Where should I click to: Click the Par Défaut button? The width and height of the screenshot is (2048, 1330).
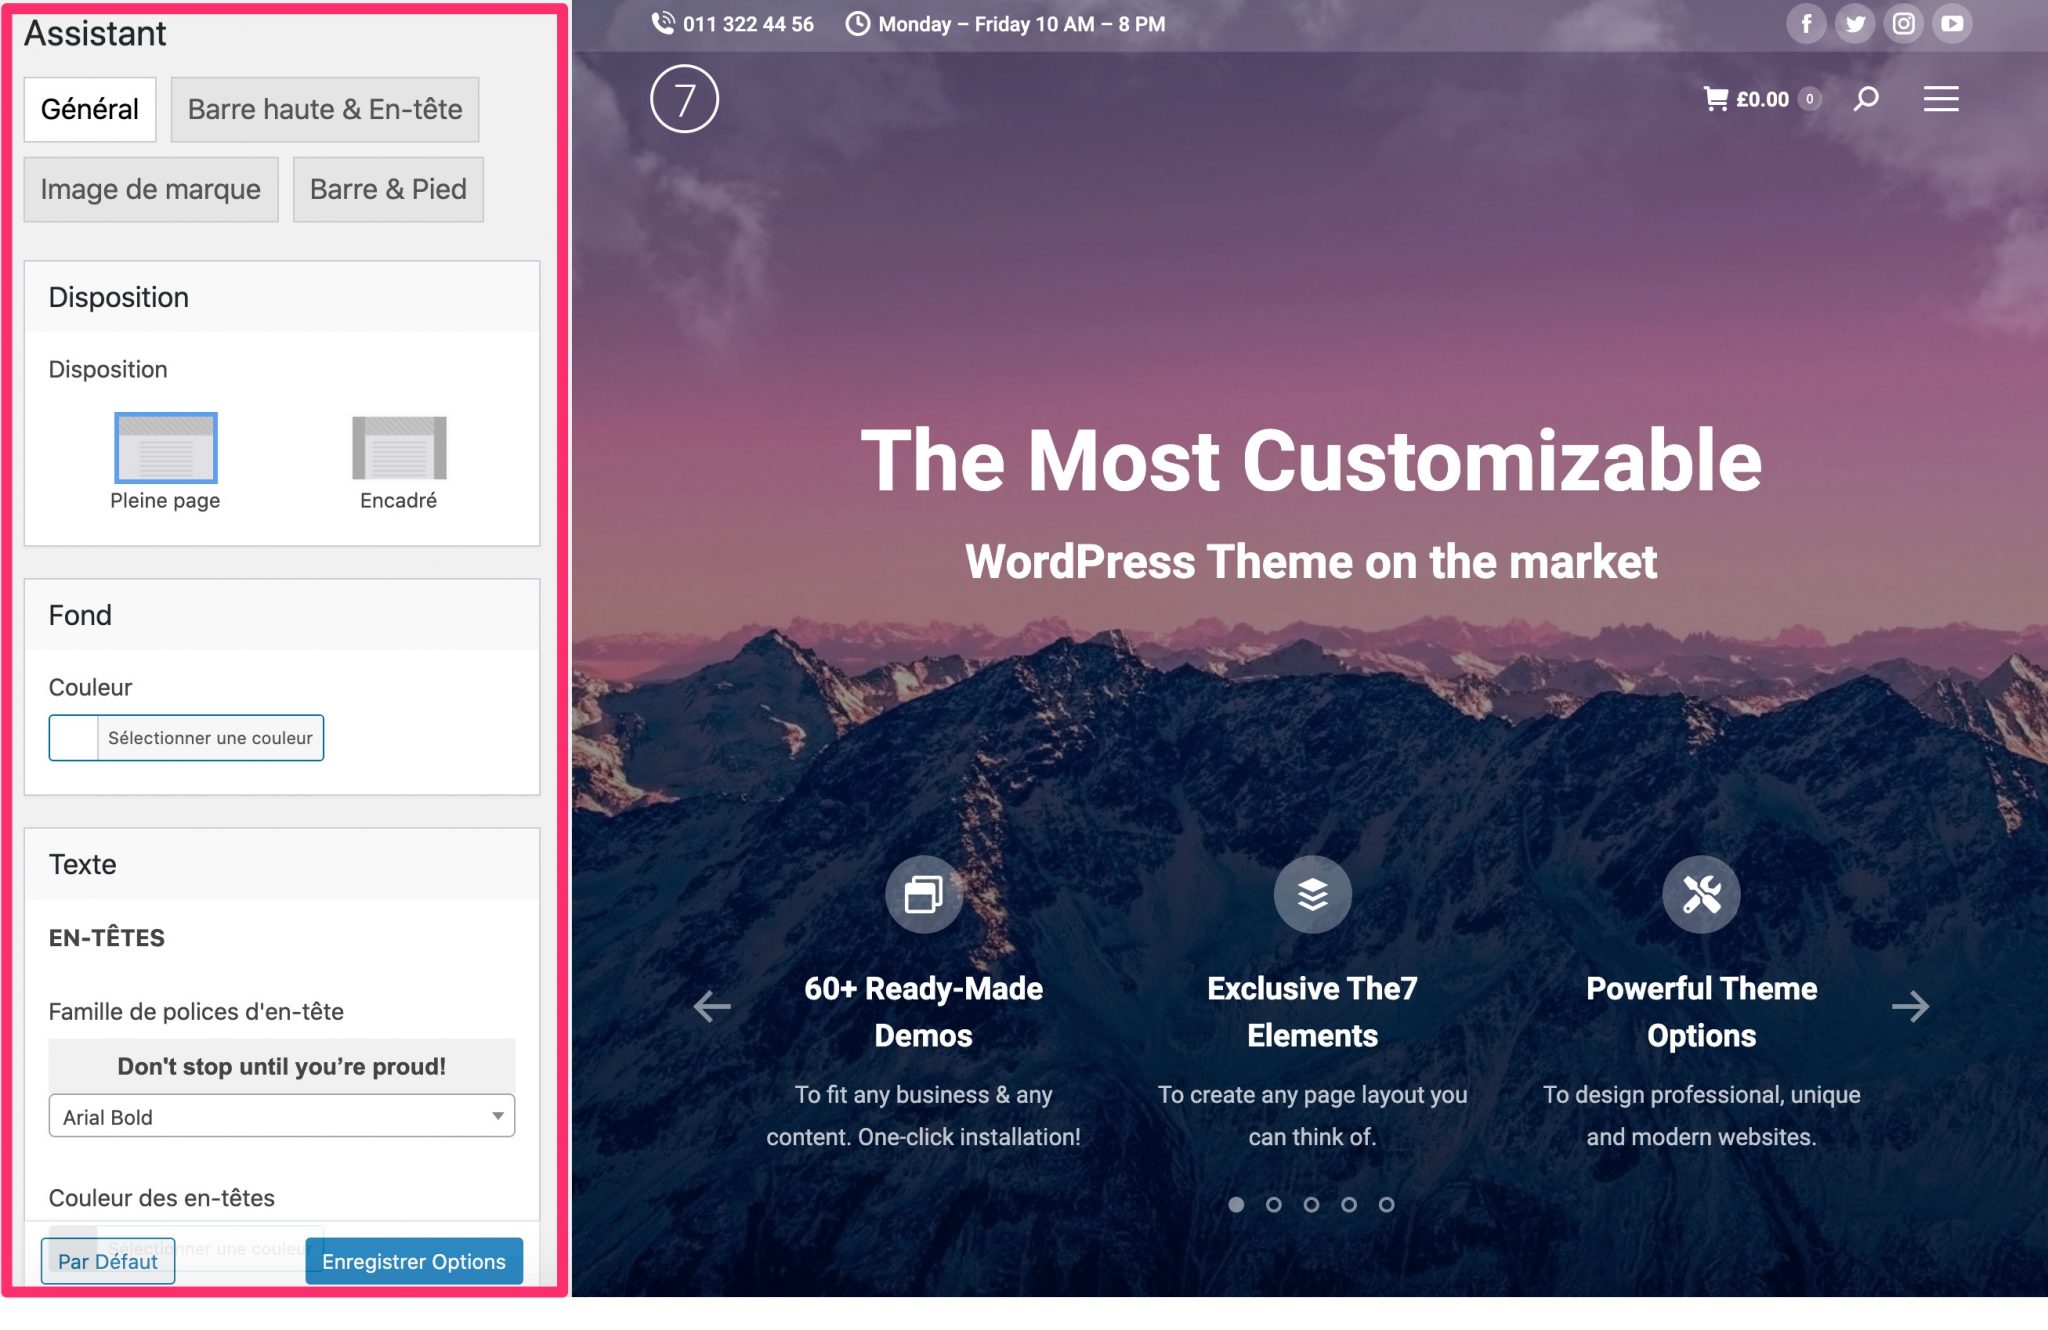(107, 1261)
